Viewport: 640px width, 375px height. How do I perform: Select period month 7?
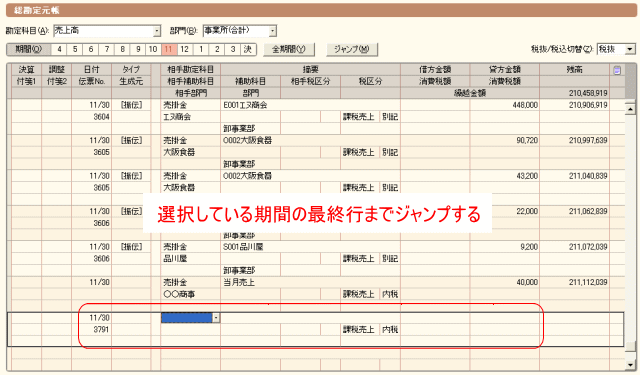(x=107, y=49)
